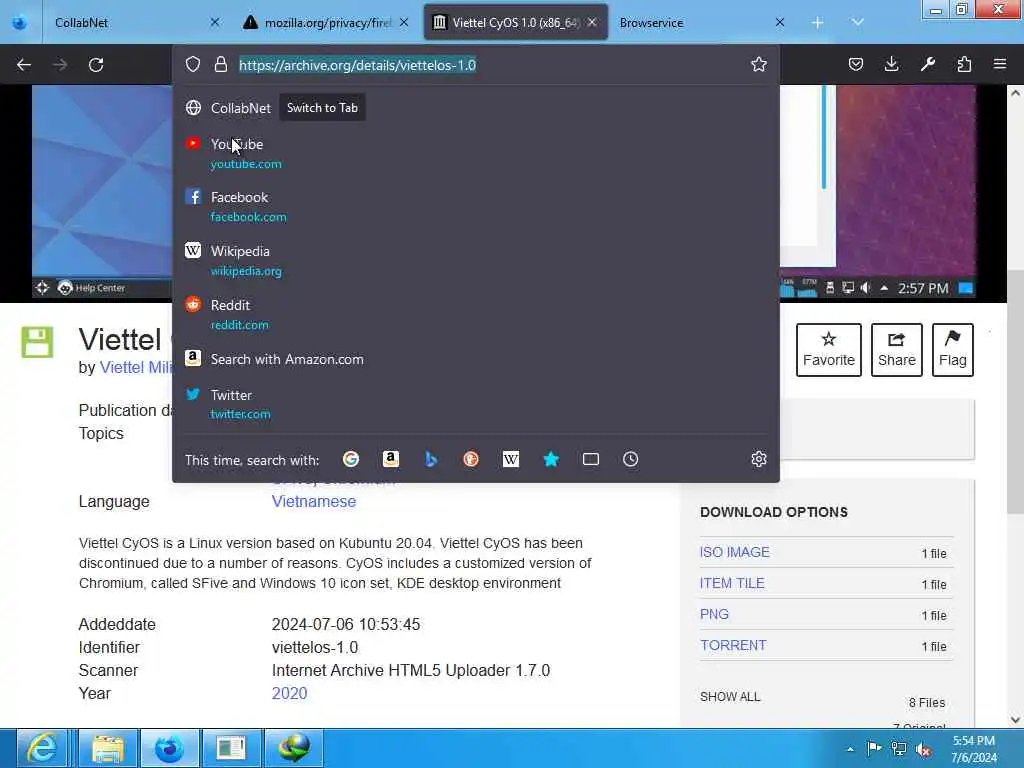1024x768 pixels.
Task: Open File Explorer from taskbar
Action: 108,748
